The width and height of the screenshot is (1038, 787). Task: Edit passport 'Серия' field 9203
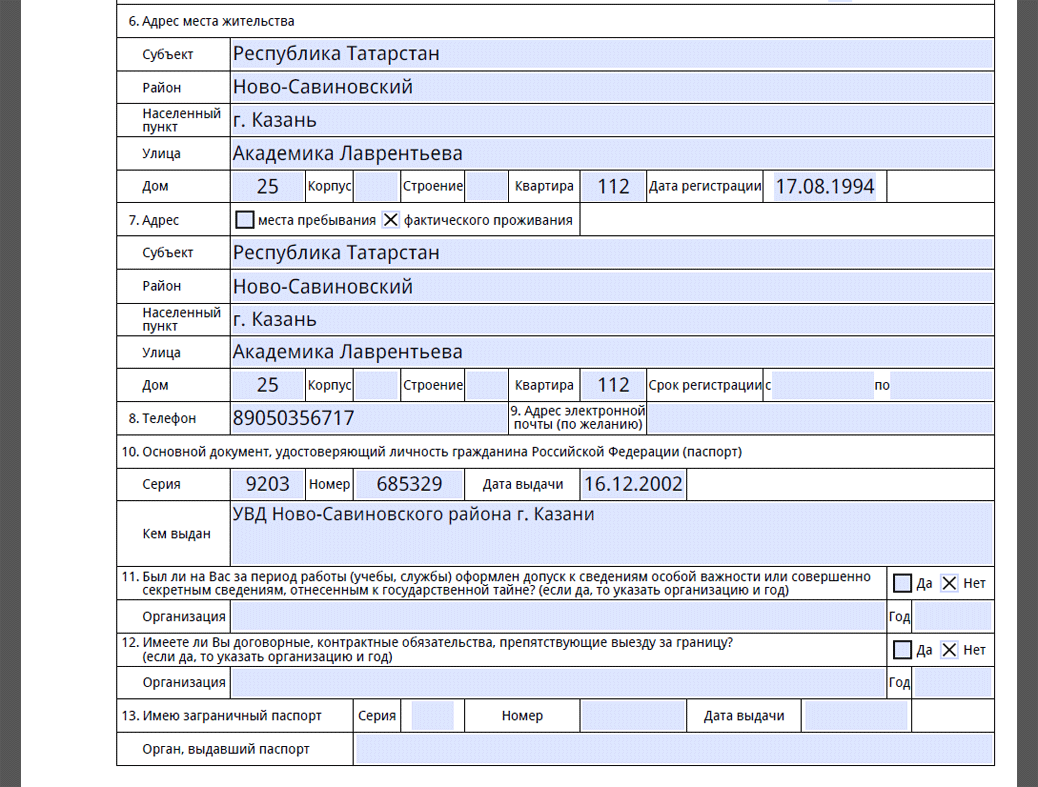(x=267, y=485)
